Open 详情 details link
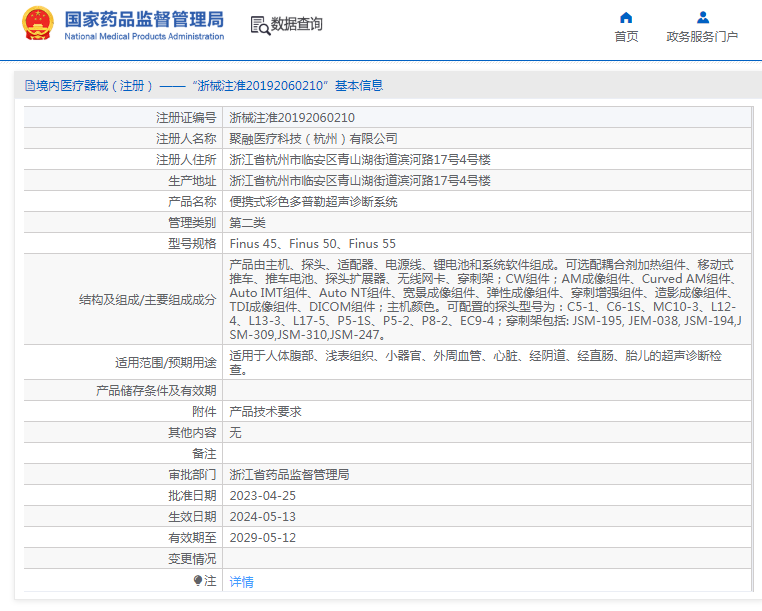762x611 pixels. coord(242,581)
